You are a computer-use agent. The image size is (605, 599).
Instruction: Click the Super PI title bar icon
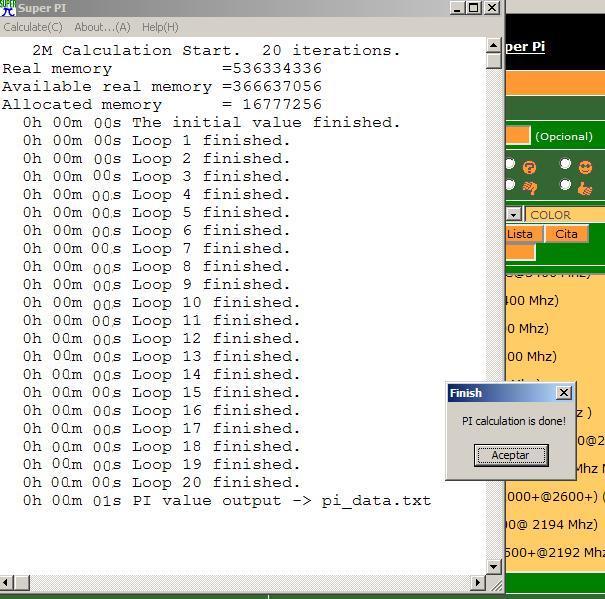click(8, 8)
